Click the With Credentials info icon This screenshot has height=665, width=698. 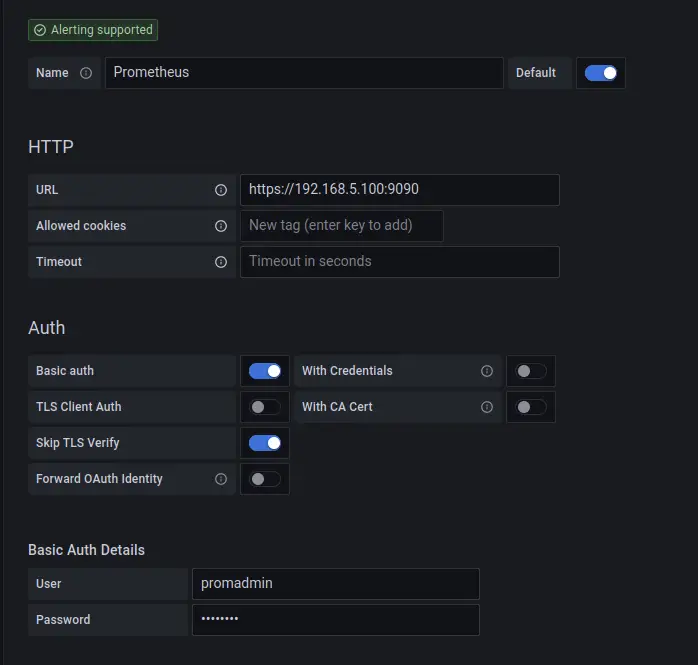(x=487, y=371)
